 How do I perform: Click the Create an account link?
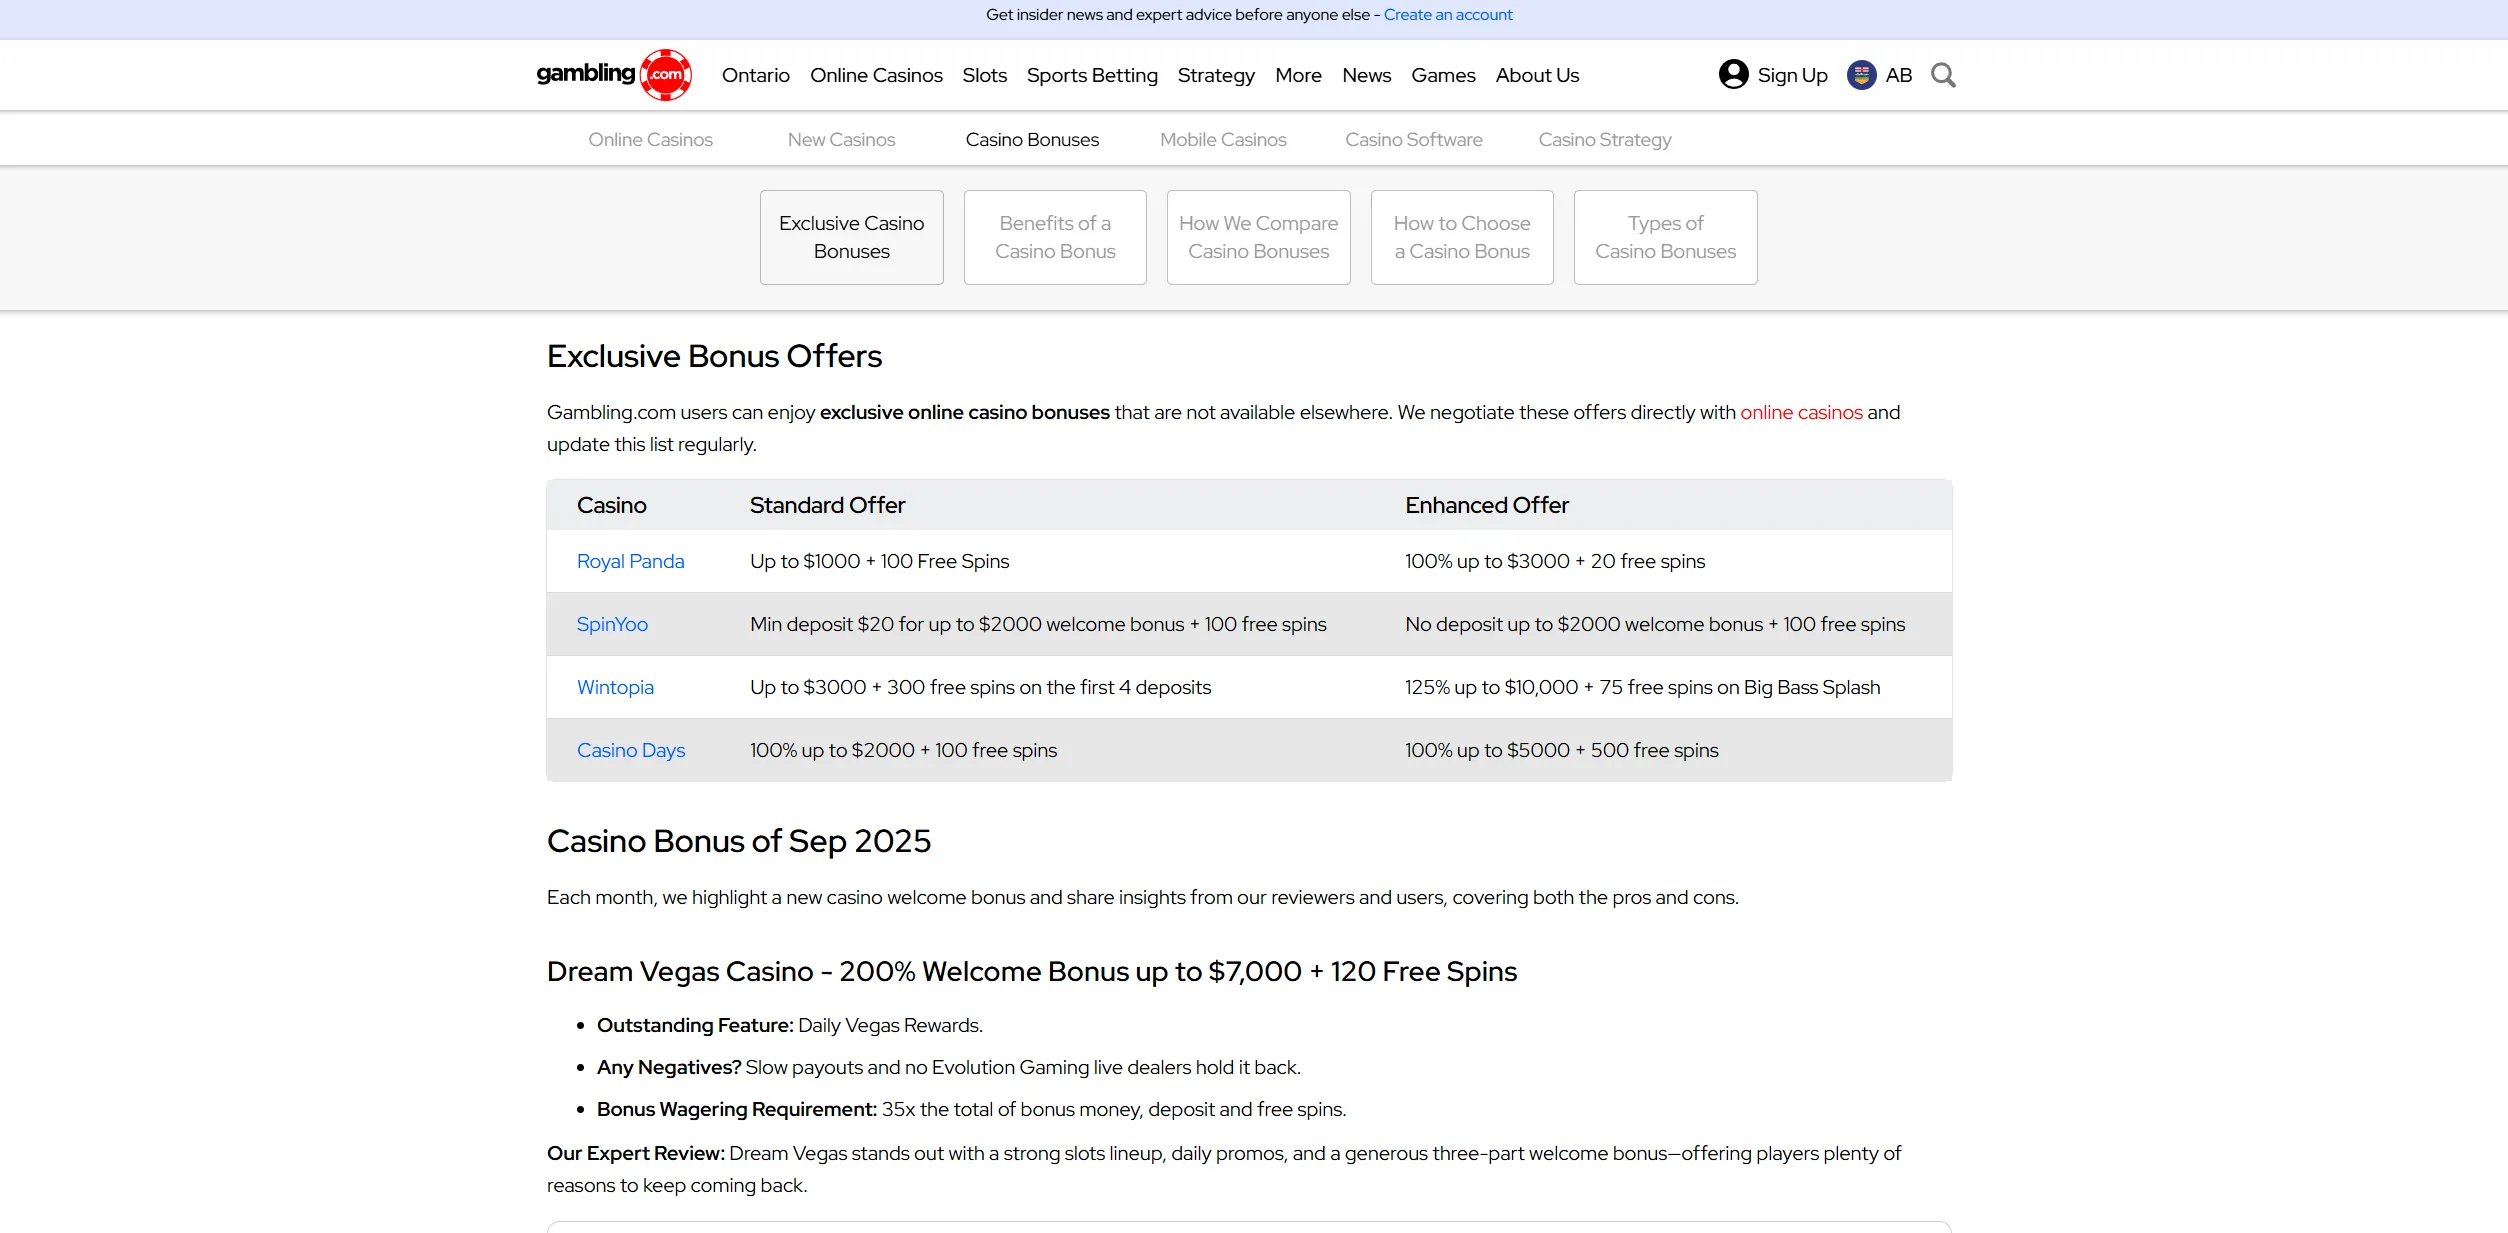(x=1447, y=15)
